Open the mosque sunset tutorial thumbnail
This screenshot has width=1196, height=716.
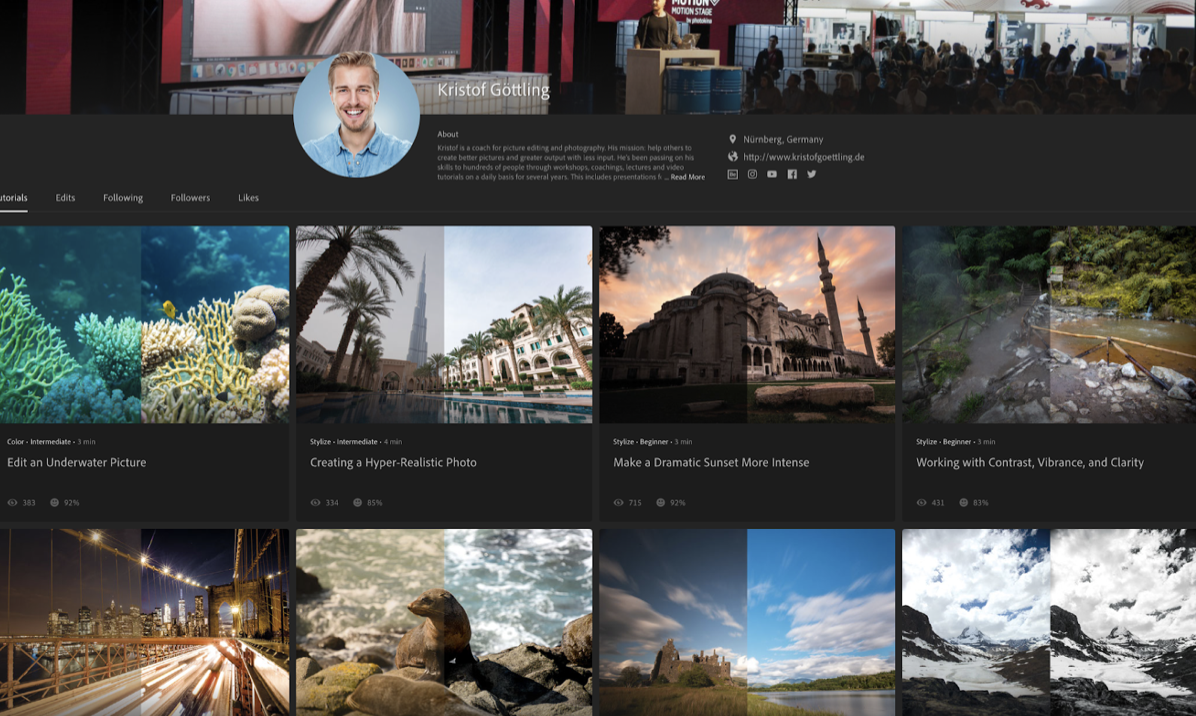tap(747, 324)
